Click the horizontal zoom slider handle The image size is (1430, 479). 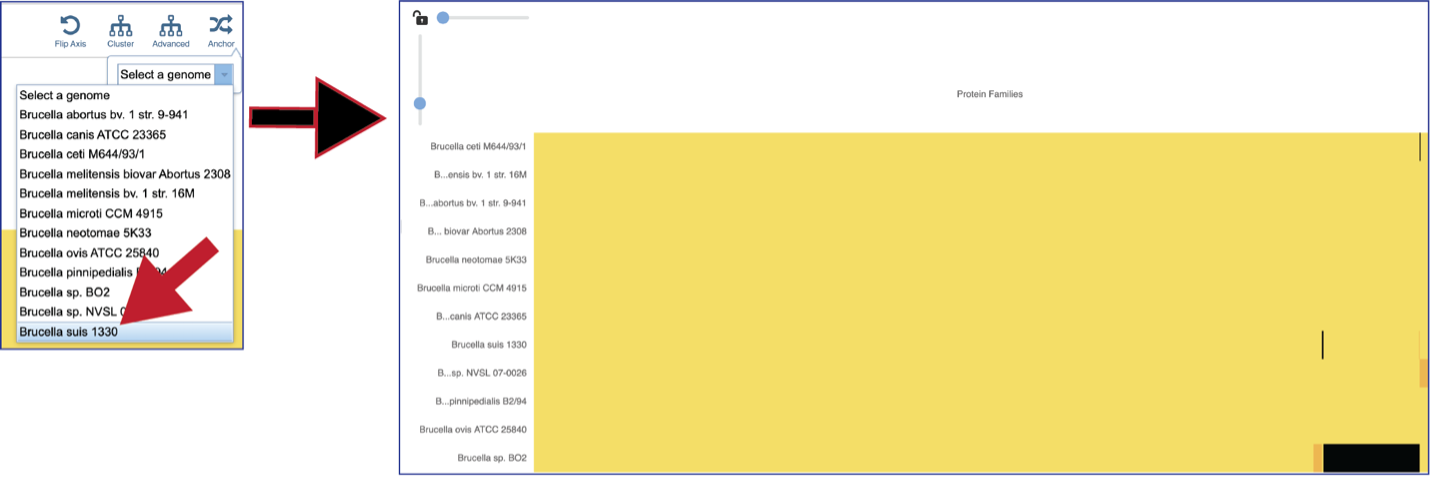coord(443,17)
